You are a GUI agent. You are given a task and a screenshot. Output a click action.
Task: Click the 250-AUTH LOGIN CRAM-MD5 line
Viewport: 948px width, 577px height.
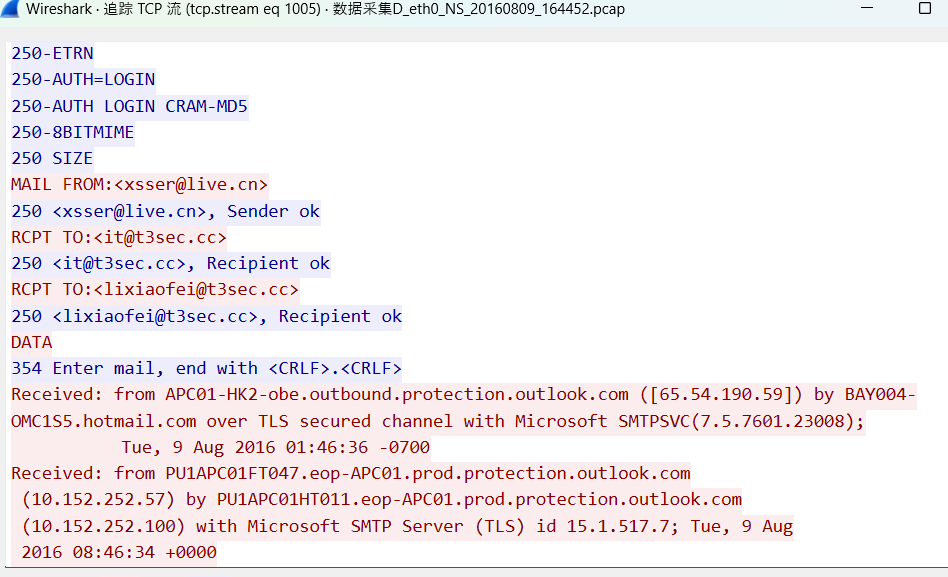[129, 106]
